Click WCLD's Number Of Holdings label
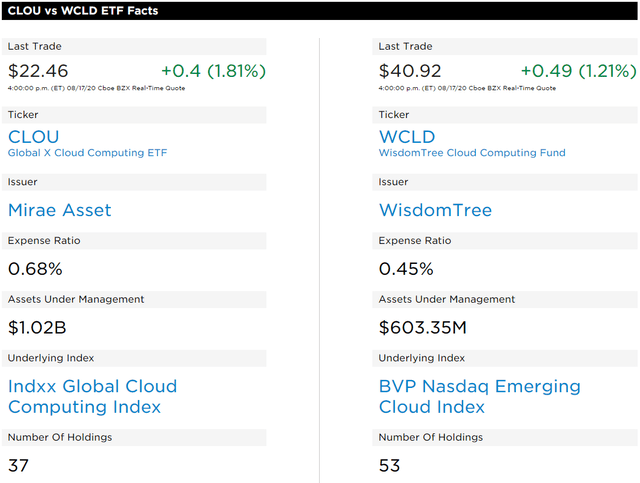640x483 pixels. (431, 437)
